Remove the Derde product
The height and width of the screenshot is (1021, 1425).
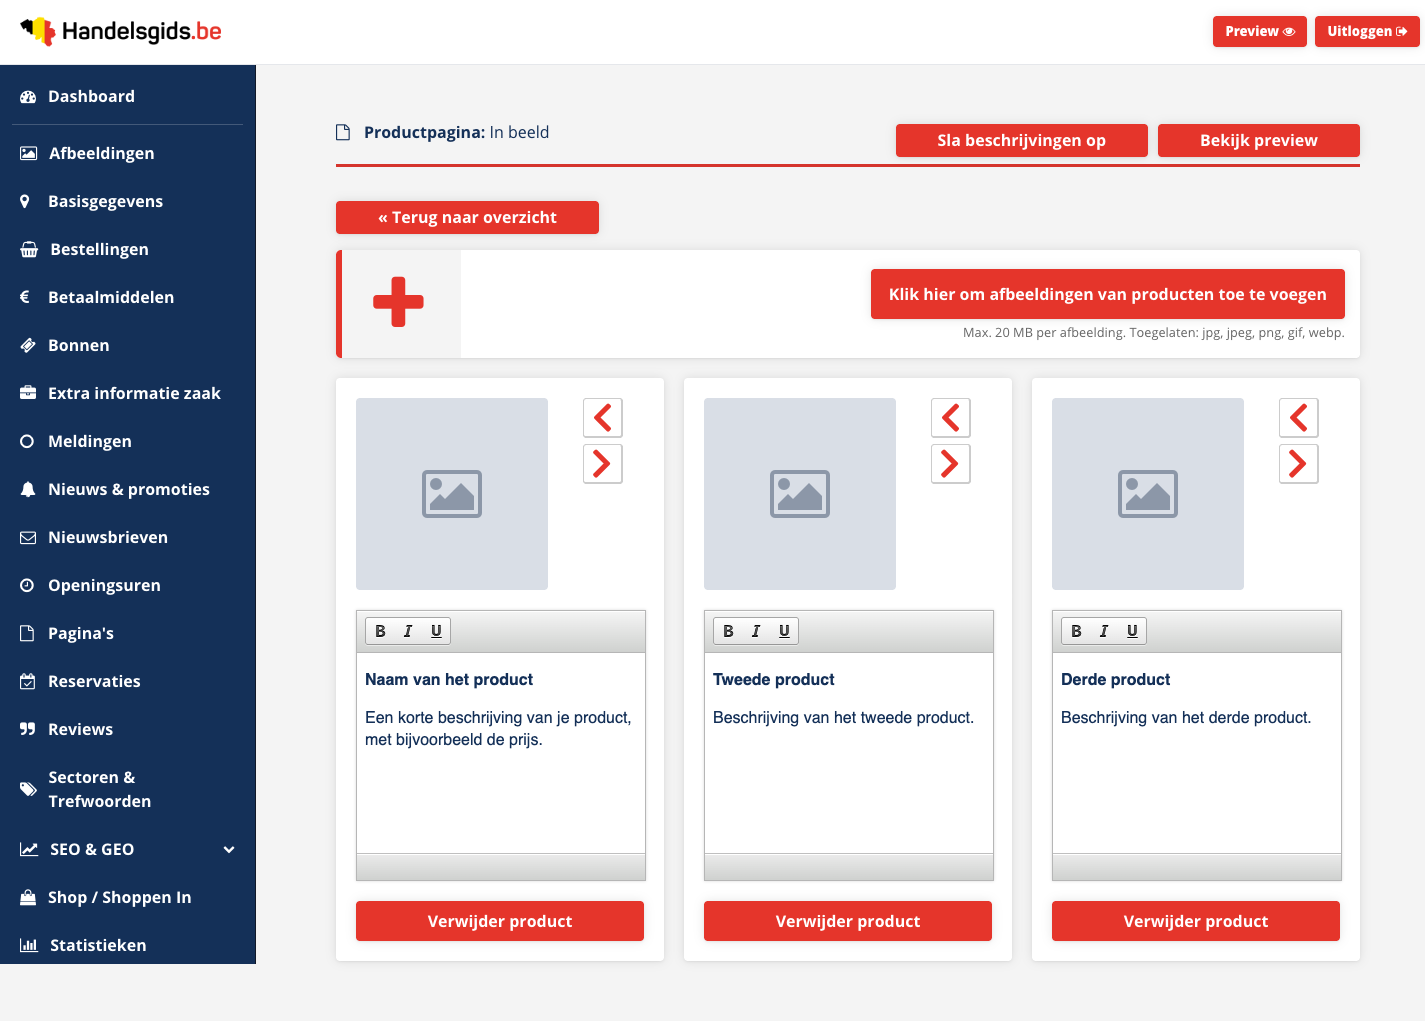point(1196,921)
